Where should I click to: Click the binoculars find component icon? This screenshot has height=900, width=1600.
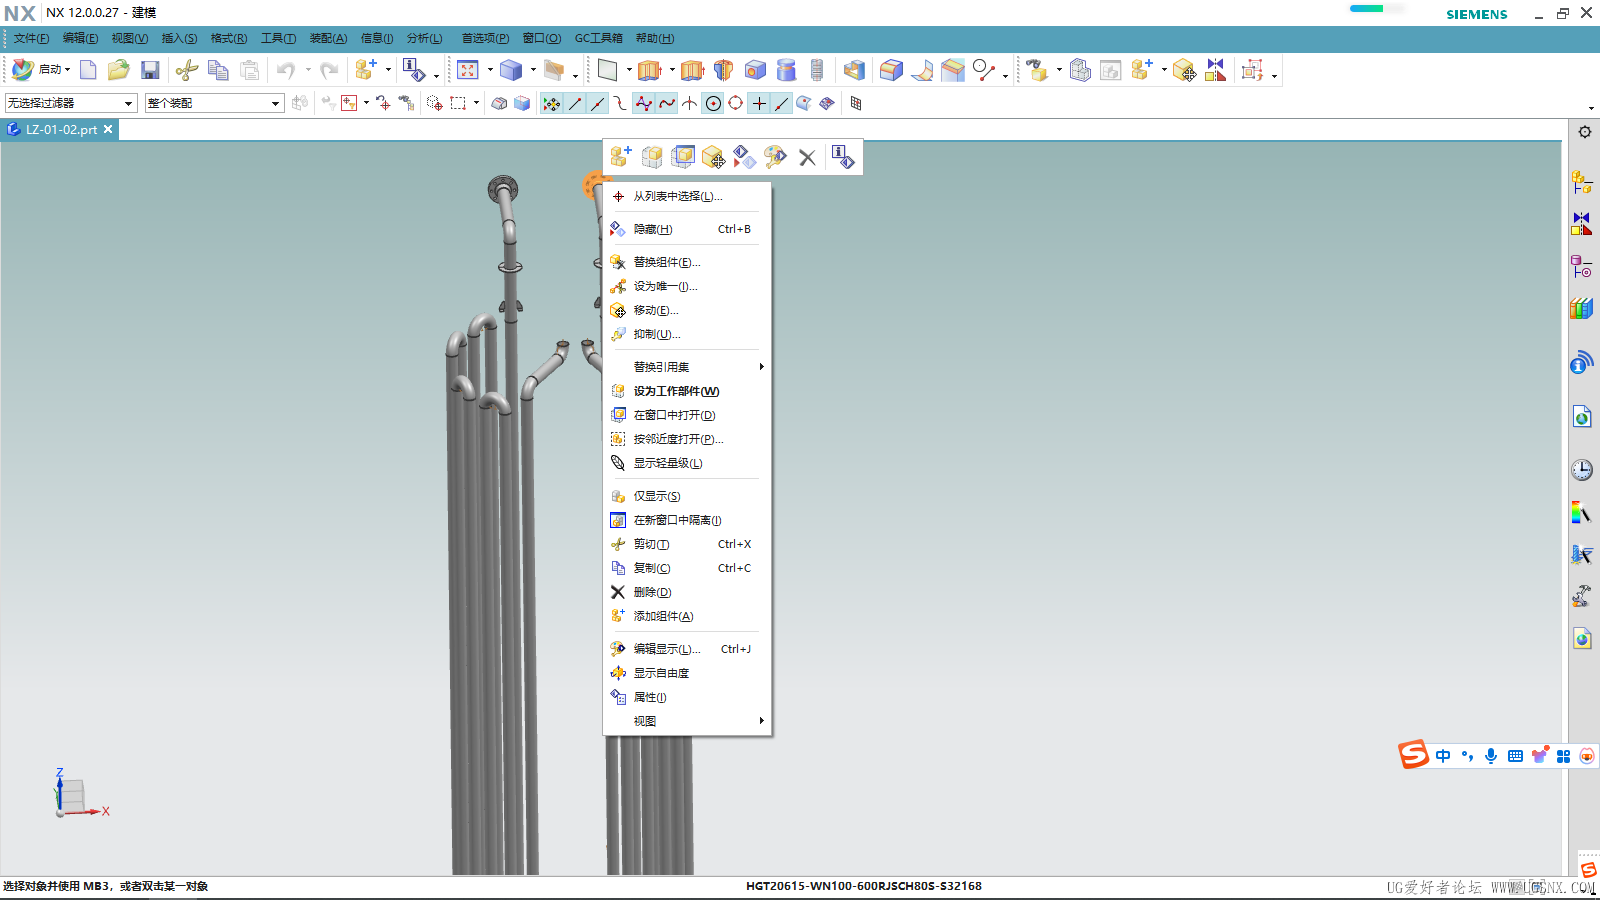pyautogui.click(x=1037, y=70)
